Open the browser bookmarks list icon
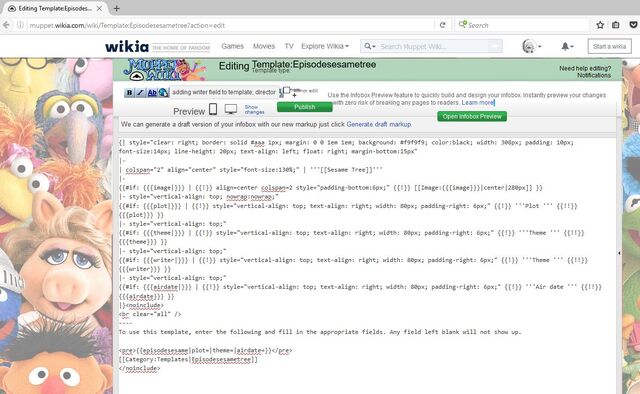The height and width of the screenshot is (394, 640). click(x=616, y=25)
